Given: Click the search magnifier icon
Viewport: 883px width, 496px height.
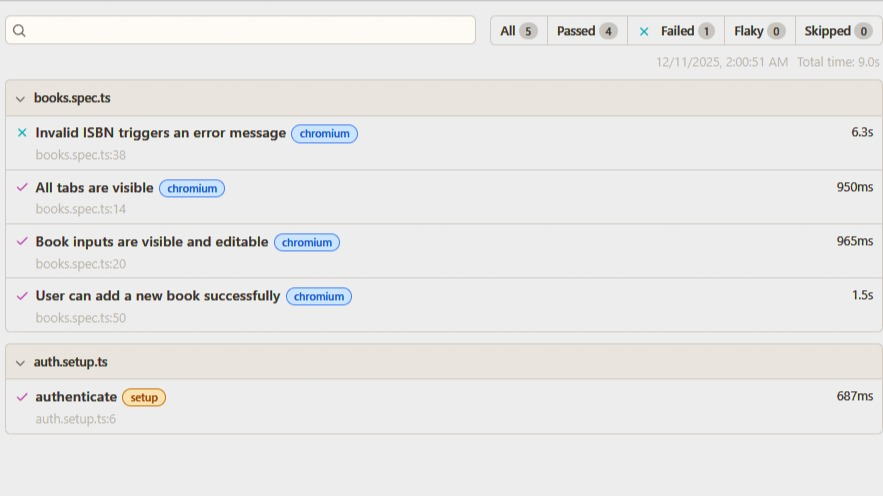Looking at the screenshot, I should coord(19,31).
